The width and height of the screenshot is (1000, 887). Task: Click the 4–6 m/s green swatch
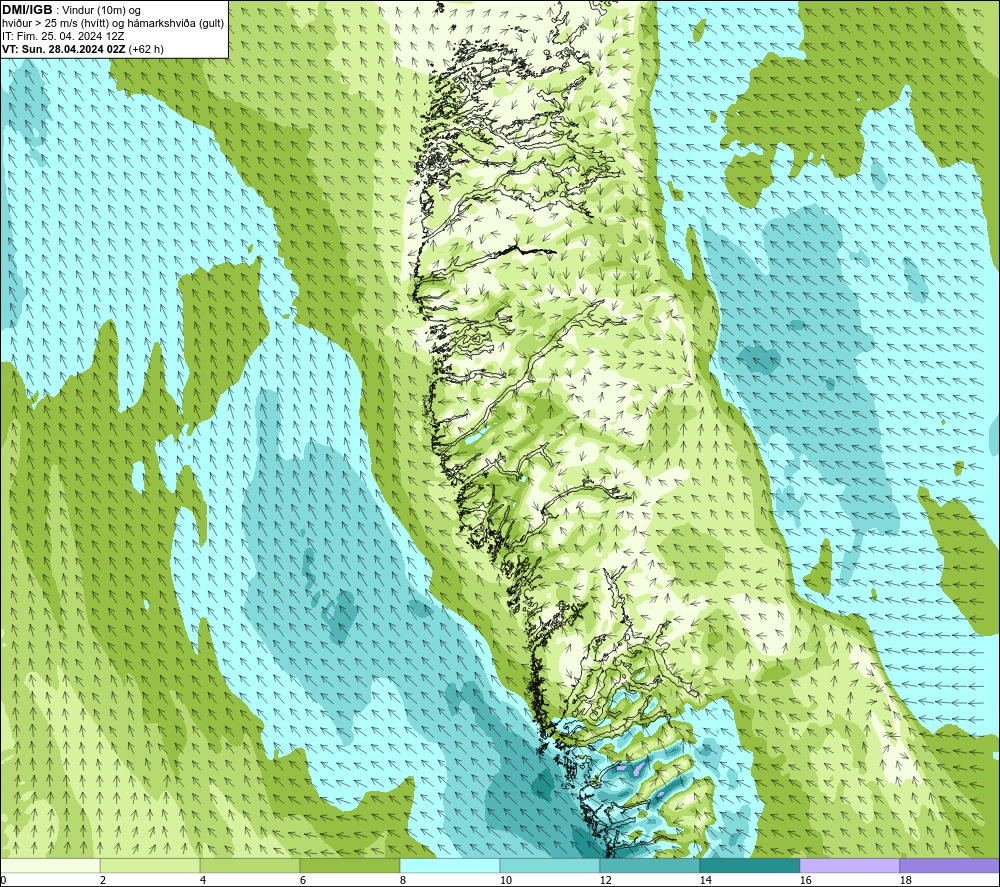click(250, 865)
